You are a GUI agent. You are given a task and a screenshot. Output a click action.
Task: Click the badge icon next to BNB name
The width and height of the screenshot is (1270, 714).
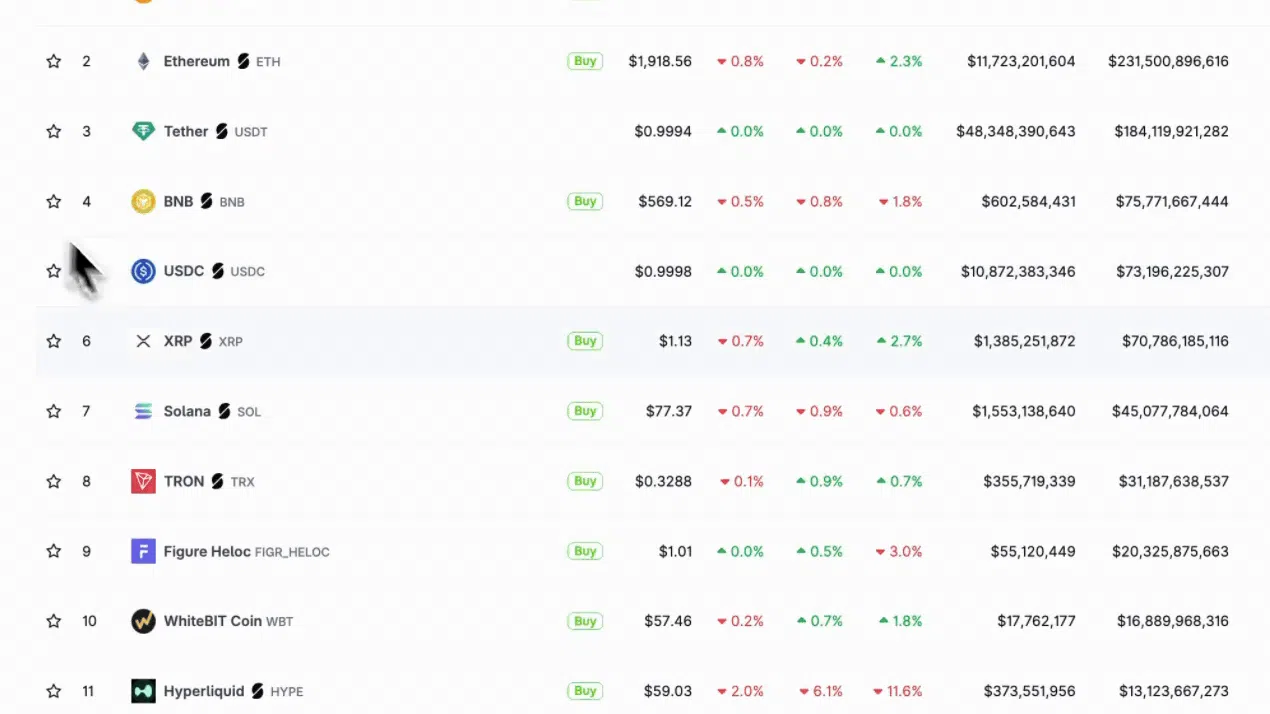(206, 201)
